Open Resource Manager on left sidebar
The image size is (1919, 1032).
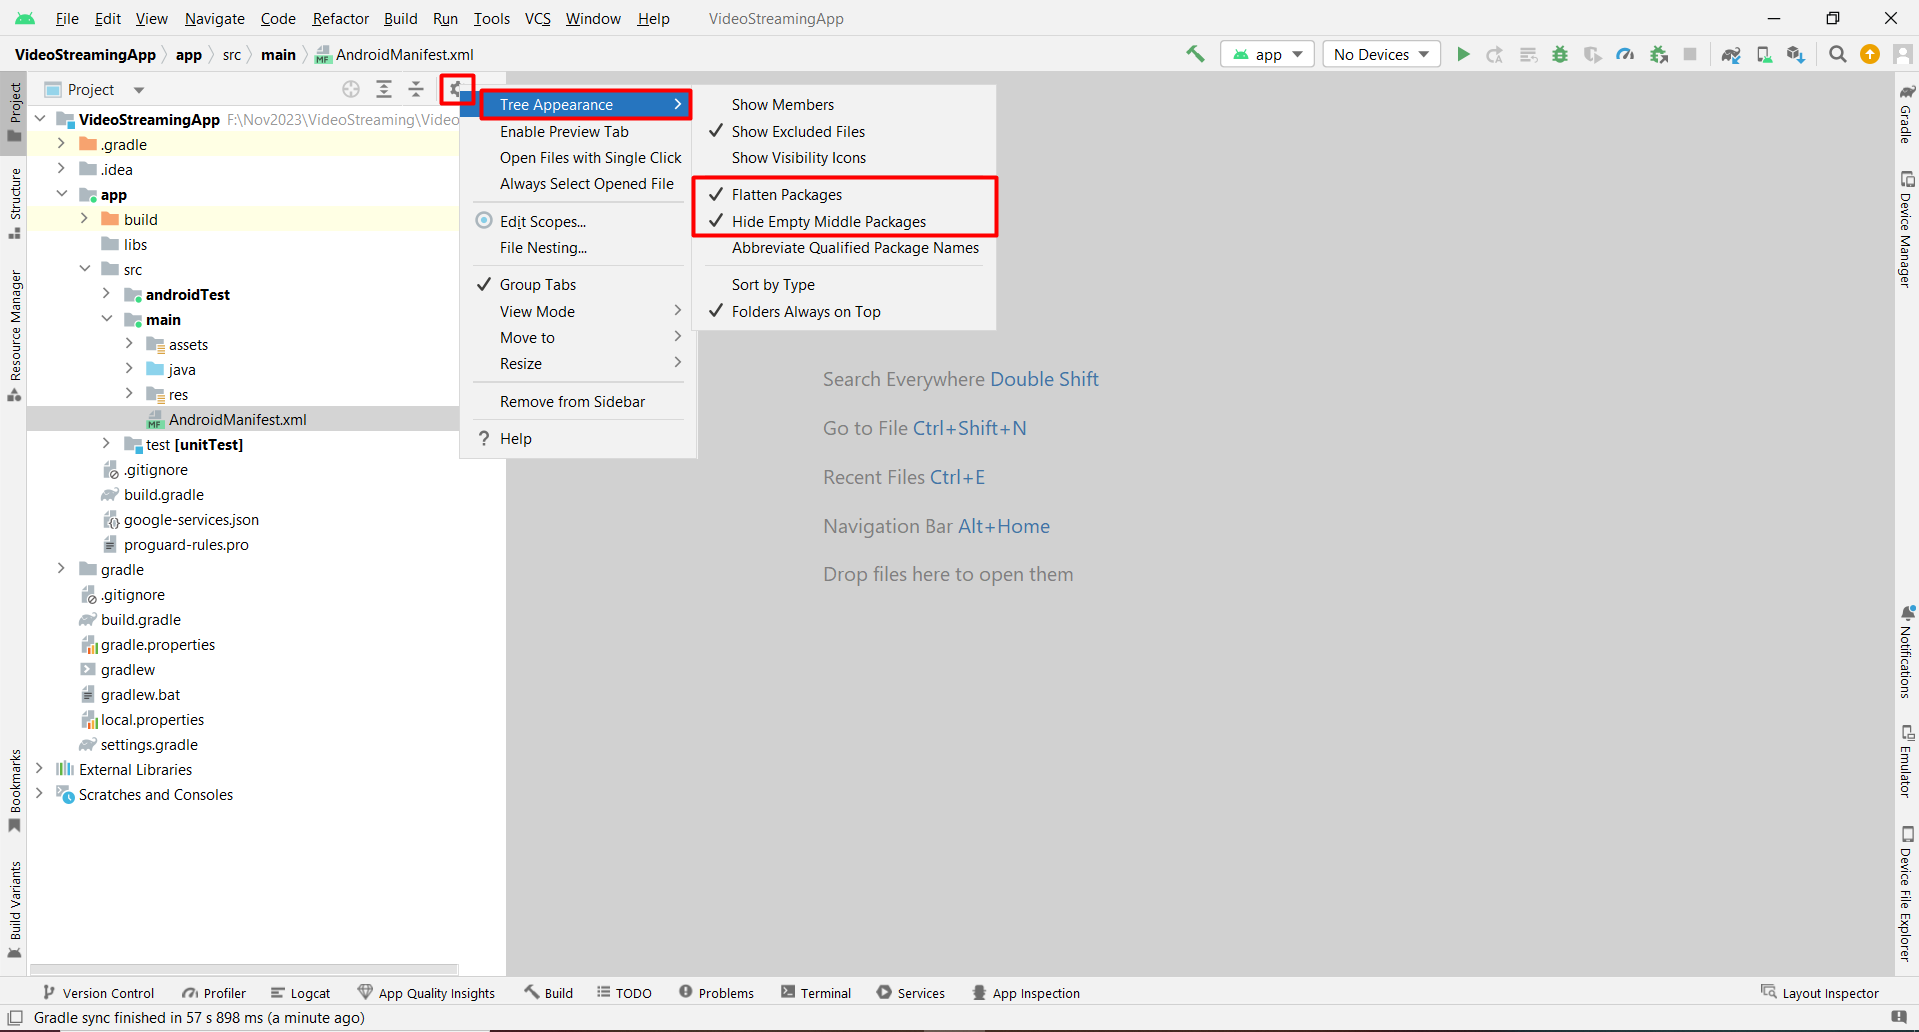click(15, 335)
